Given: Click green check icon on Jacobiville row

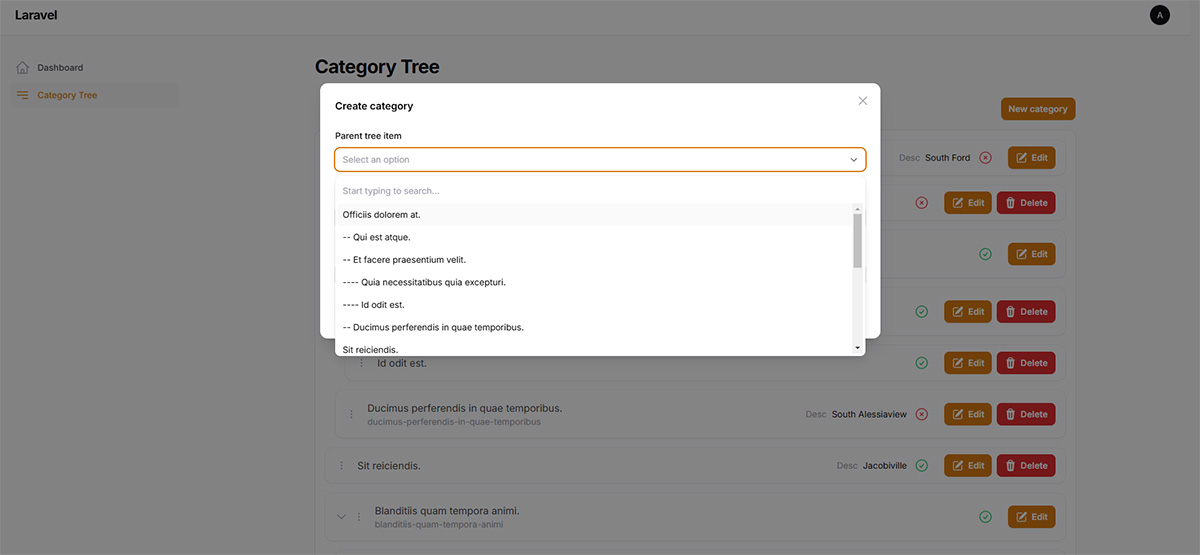Looking at the screenshot, I should click(922, 466).
